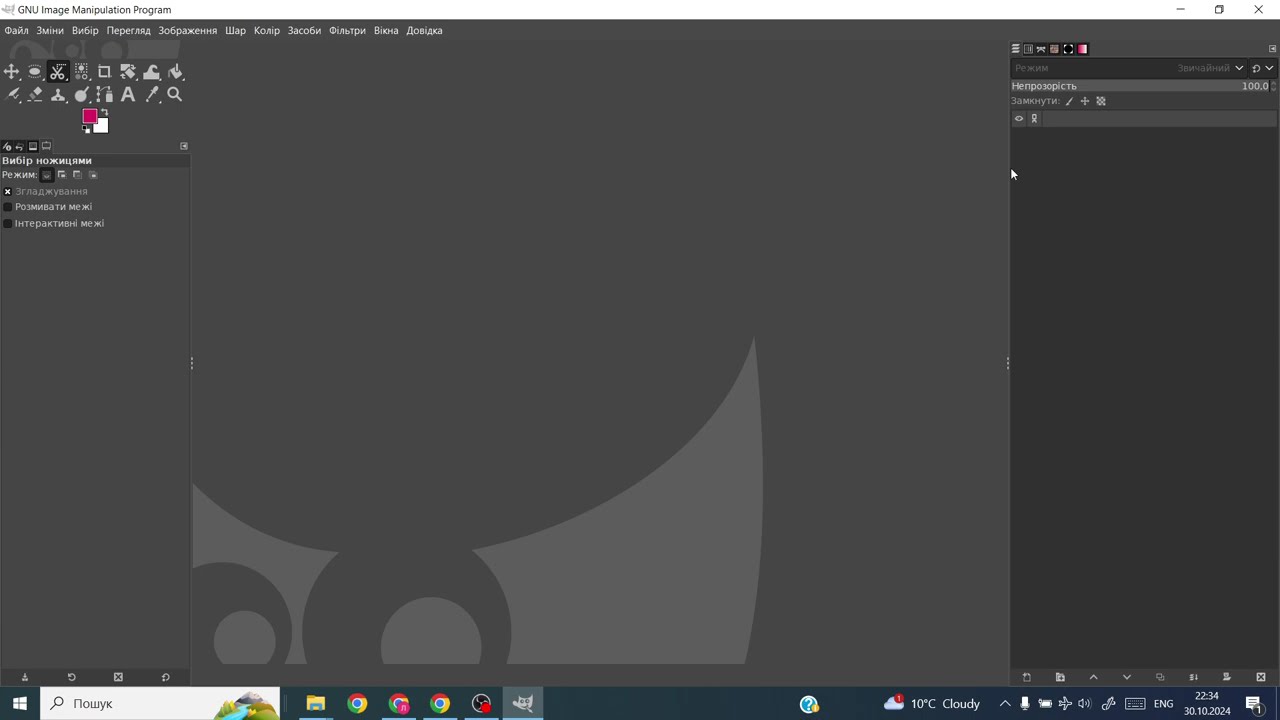Reset tool options to default values
The width and height of the screenshot is (1280, 720).
click(165, 677)
